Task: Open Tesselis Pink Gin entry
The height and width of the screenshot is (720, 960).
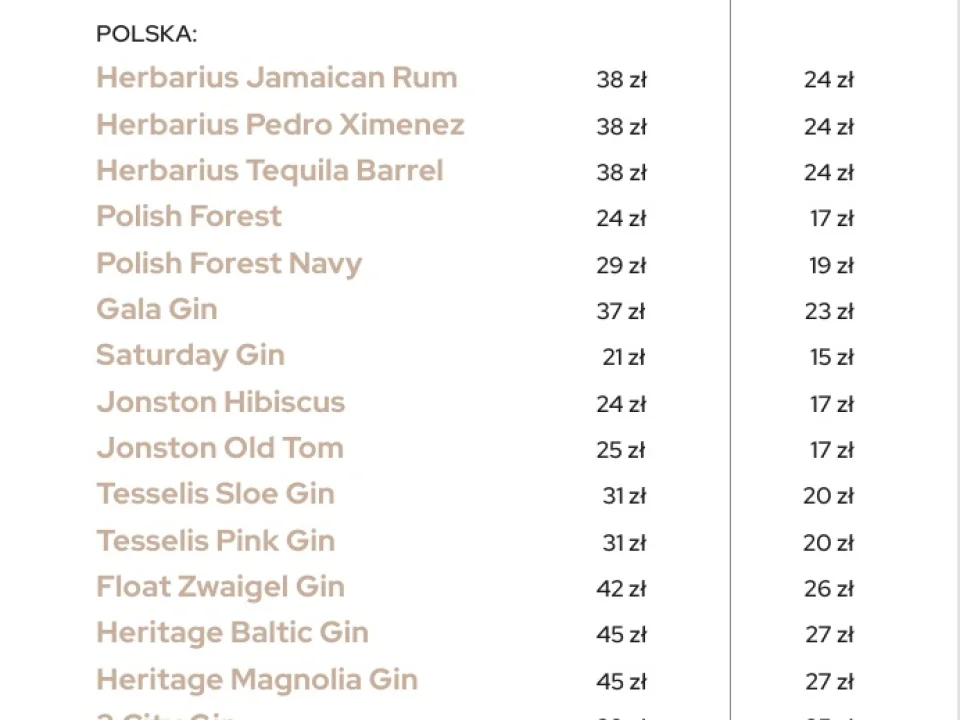Action: [216, 541]
